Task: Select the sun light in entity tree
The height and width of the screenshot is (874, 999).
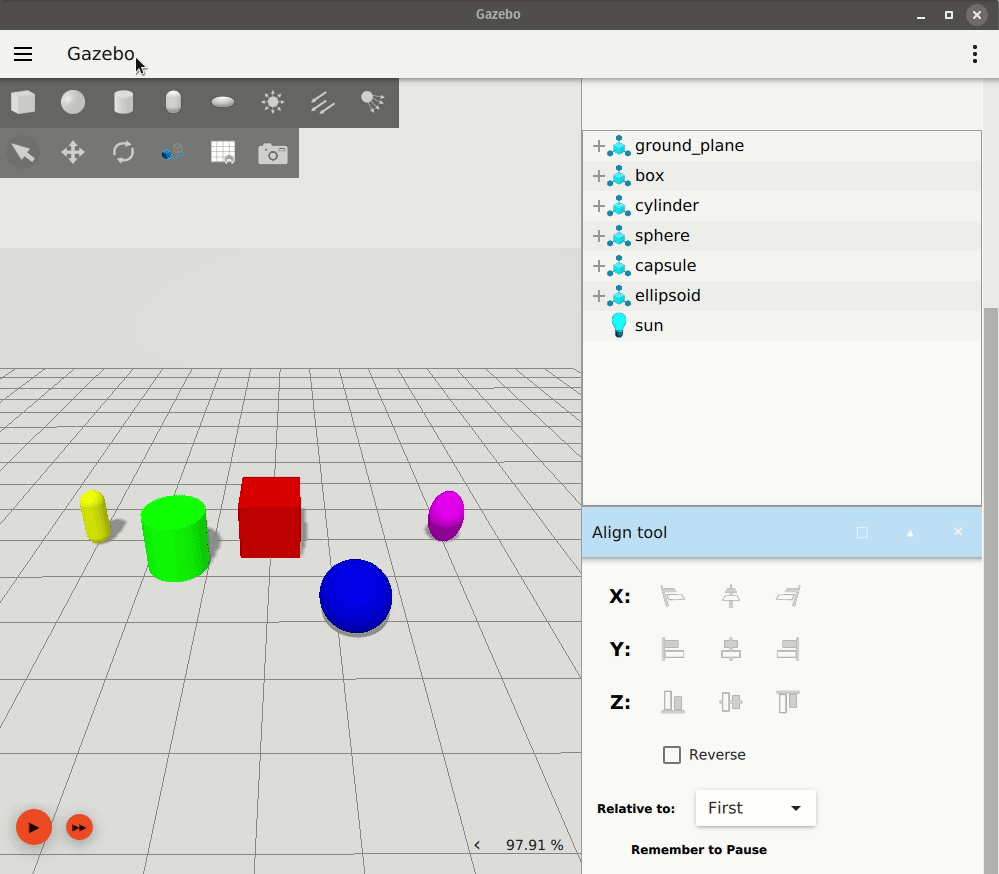Action: pos(648,326)
